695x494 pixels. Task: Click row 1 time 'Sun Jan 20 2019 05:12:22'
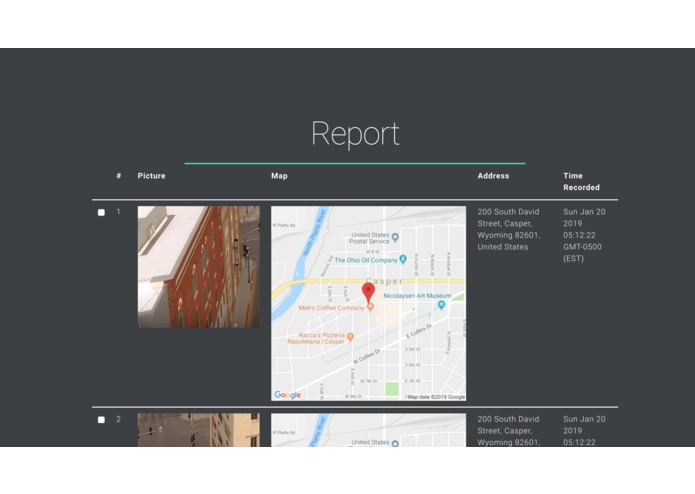coord(584,224)
